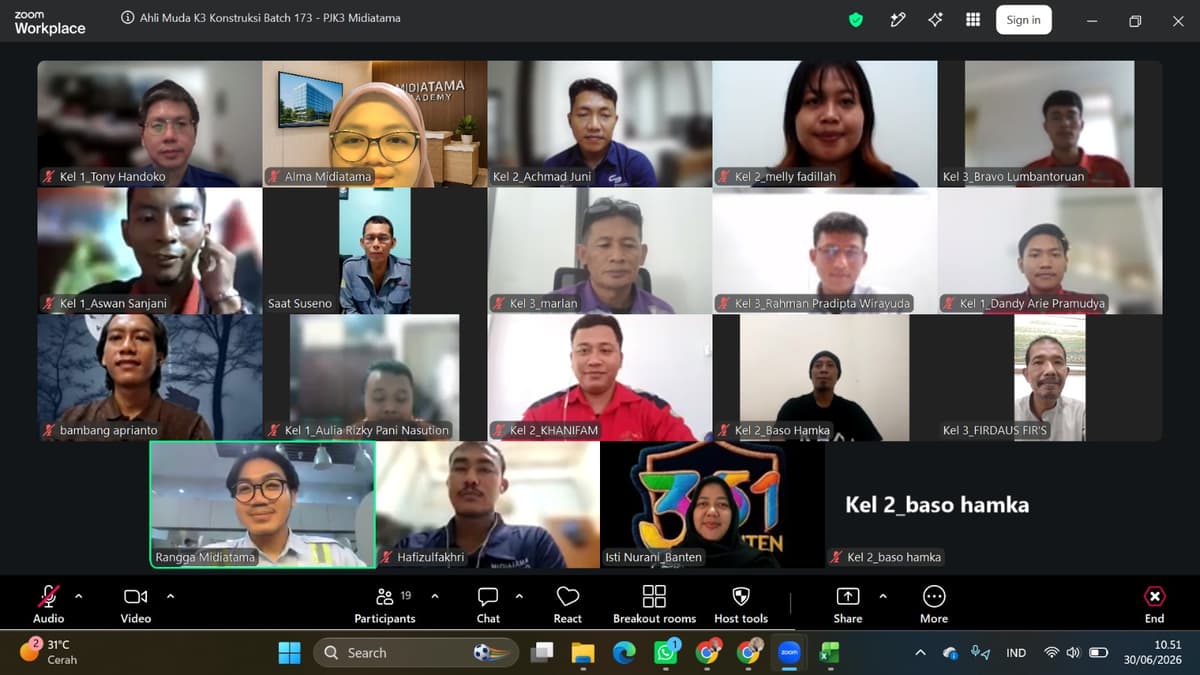1200x675 pixels.
Task: Open File Explorer from taskbar
Action: pos(583,653)
